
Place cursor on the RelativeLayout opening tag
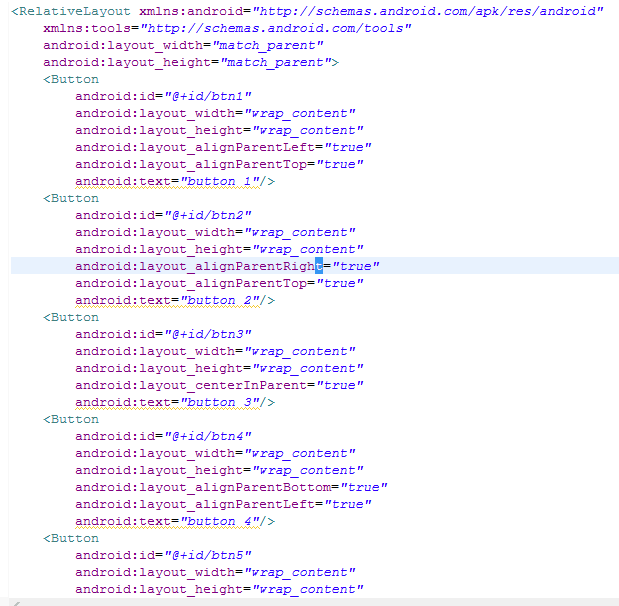71,11
